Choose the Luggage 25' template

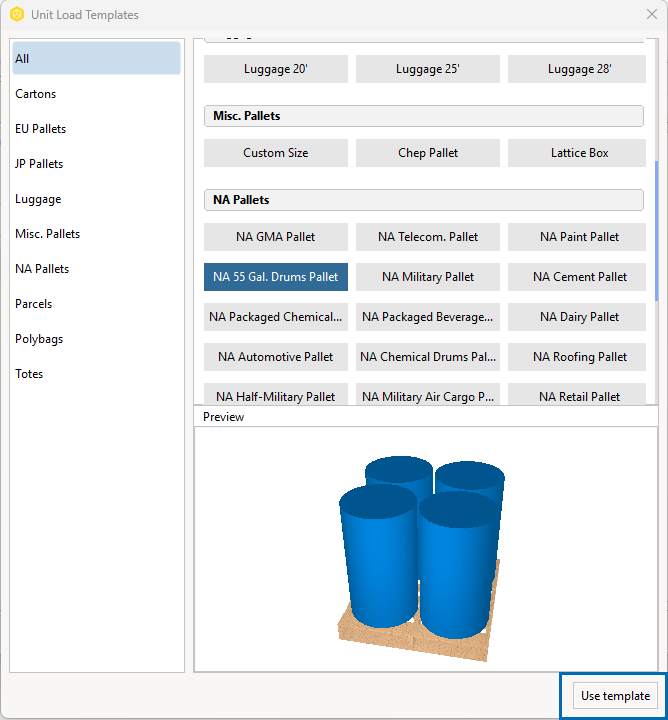428,69
